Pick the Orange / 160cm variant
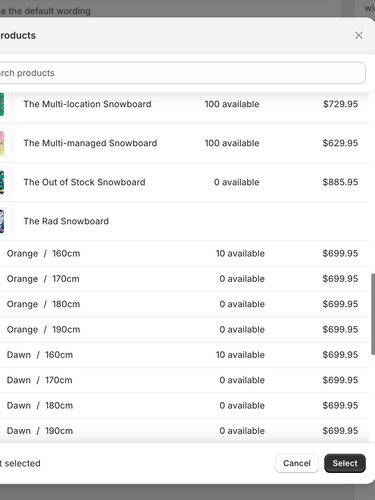 tap(184, 254)
